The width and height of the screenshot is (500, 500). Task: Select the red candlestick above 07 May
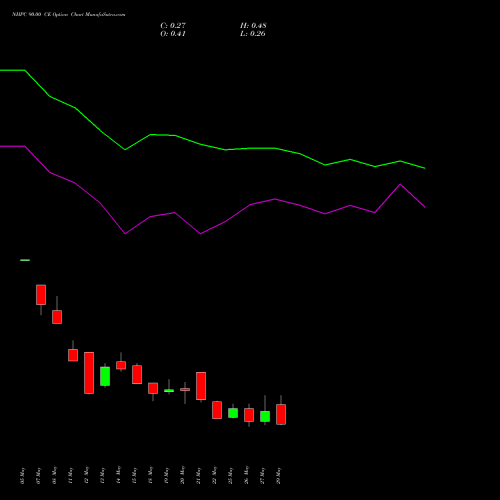(x=41, y=295)
